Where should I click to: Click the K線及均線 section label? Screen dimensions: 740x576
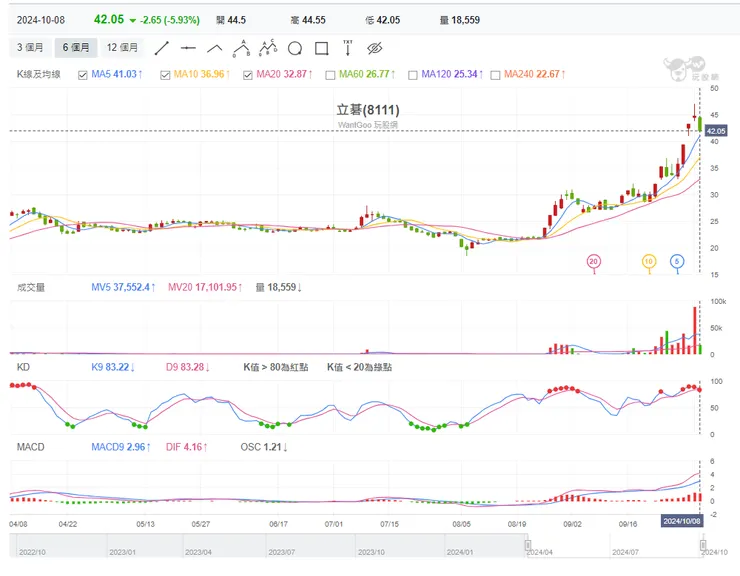39,74
